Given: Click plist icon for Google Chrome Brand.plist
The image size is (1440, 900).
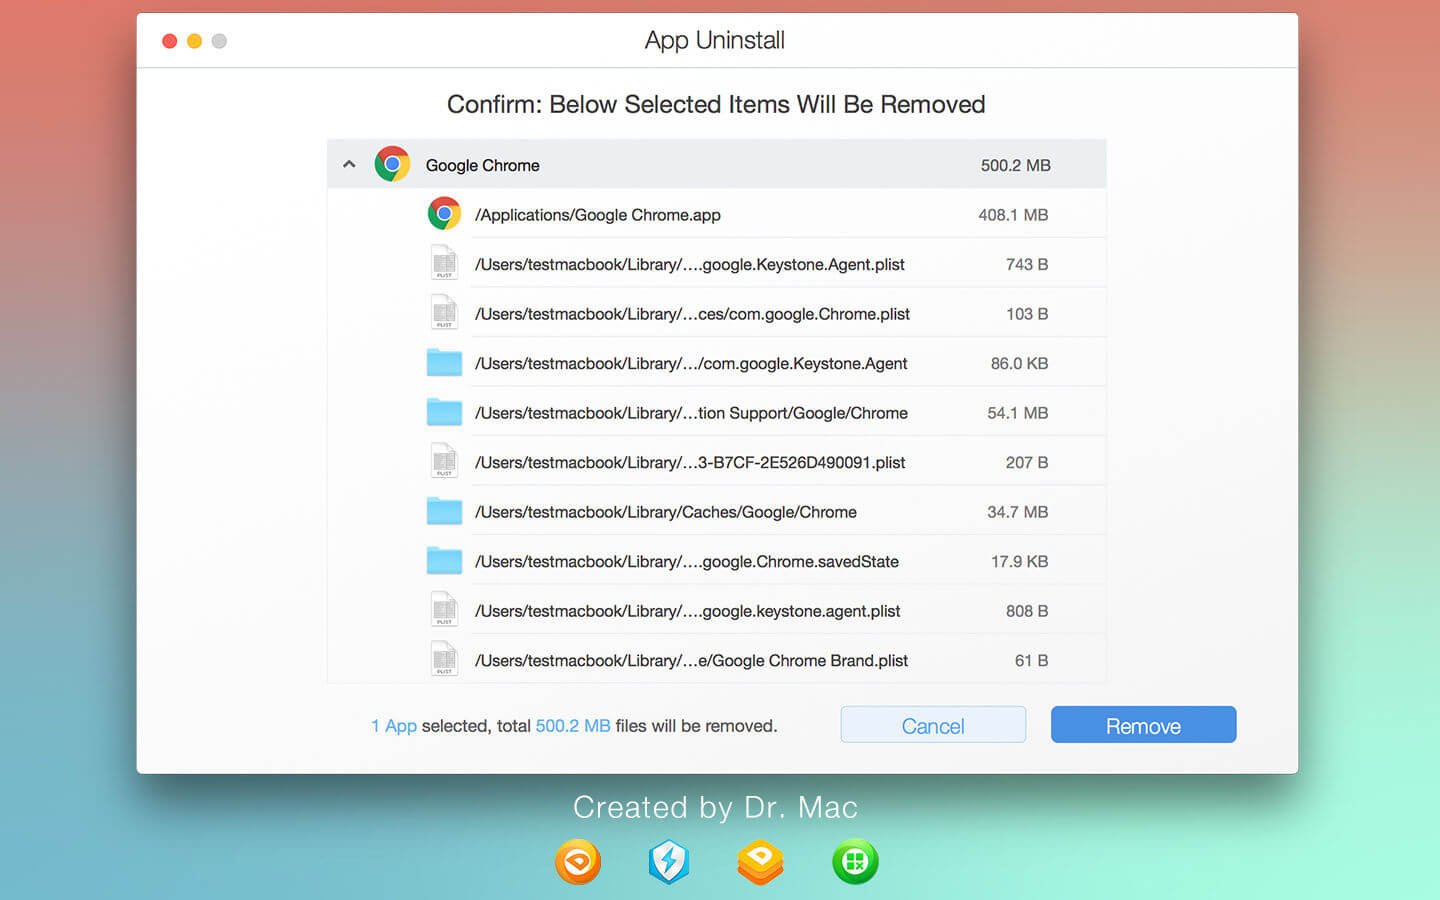Looking at the screenshot, I should click(x=444, y=660).
